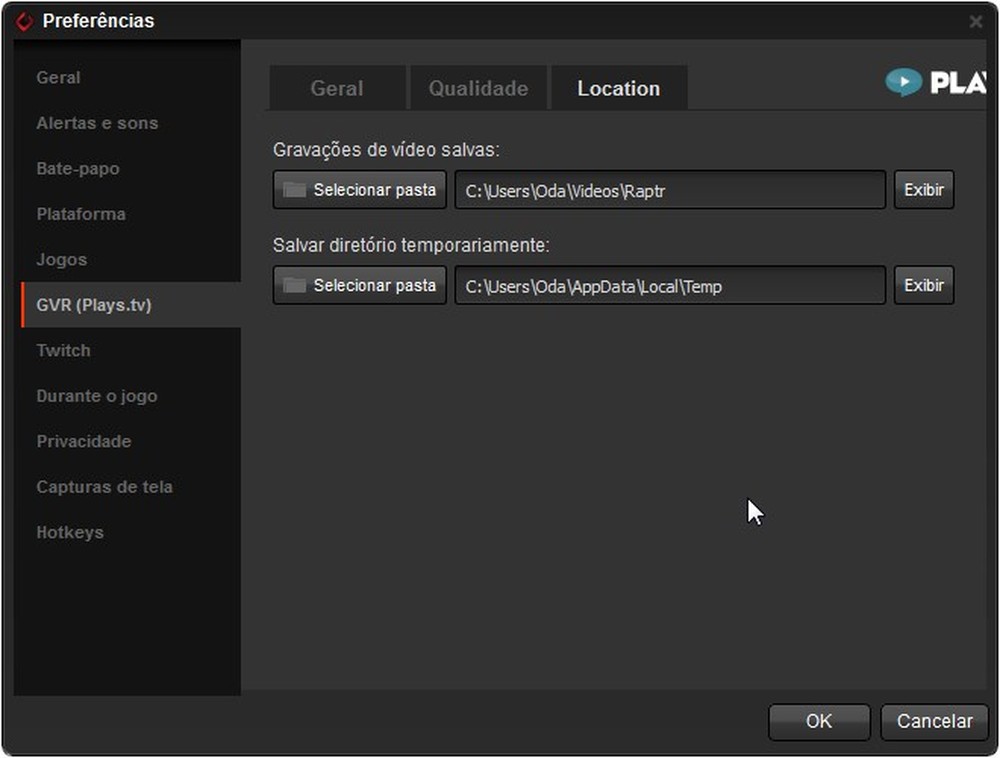Click Exibir for the Temp path

point(924,285)
